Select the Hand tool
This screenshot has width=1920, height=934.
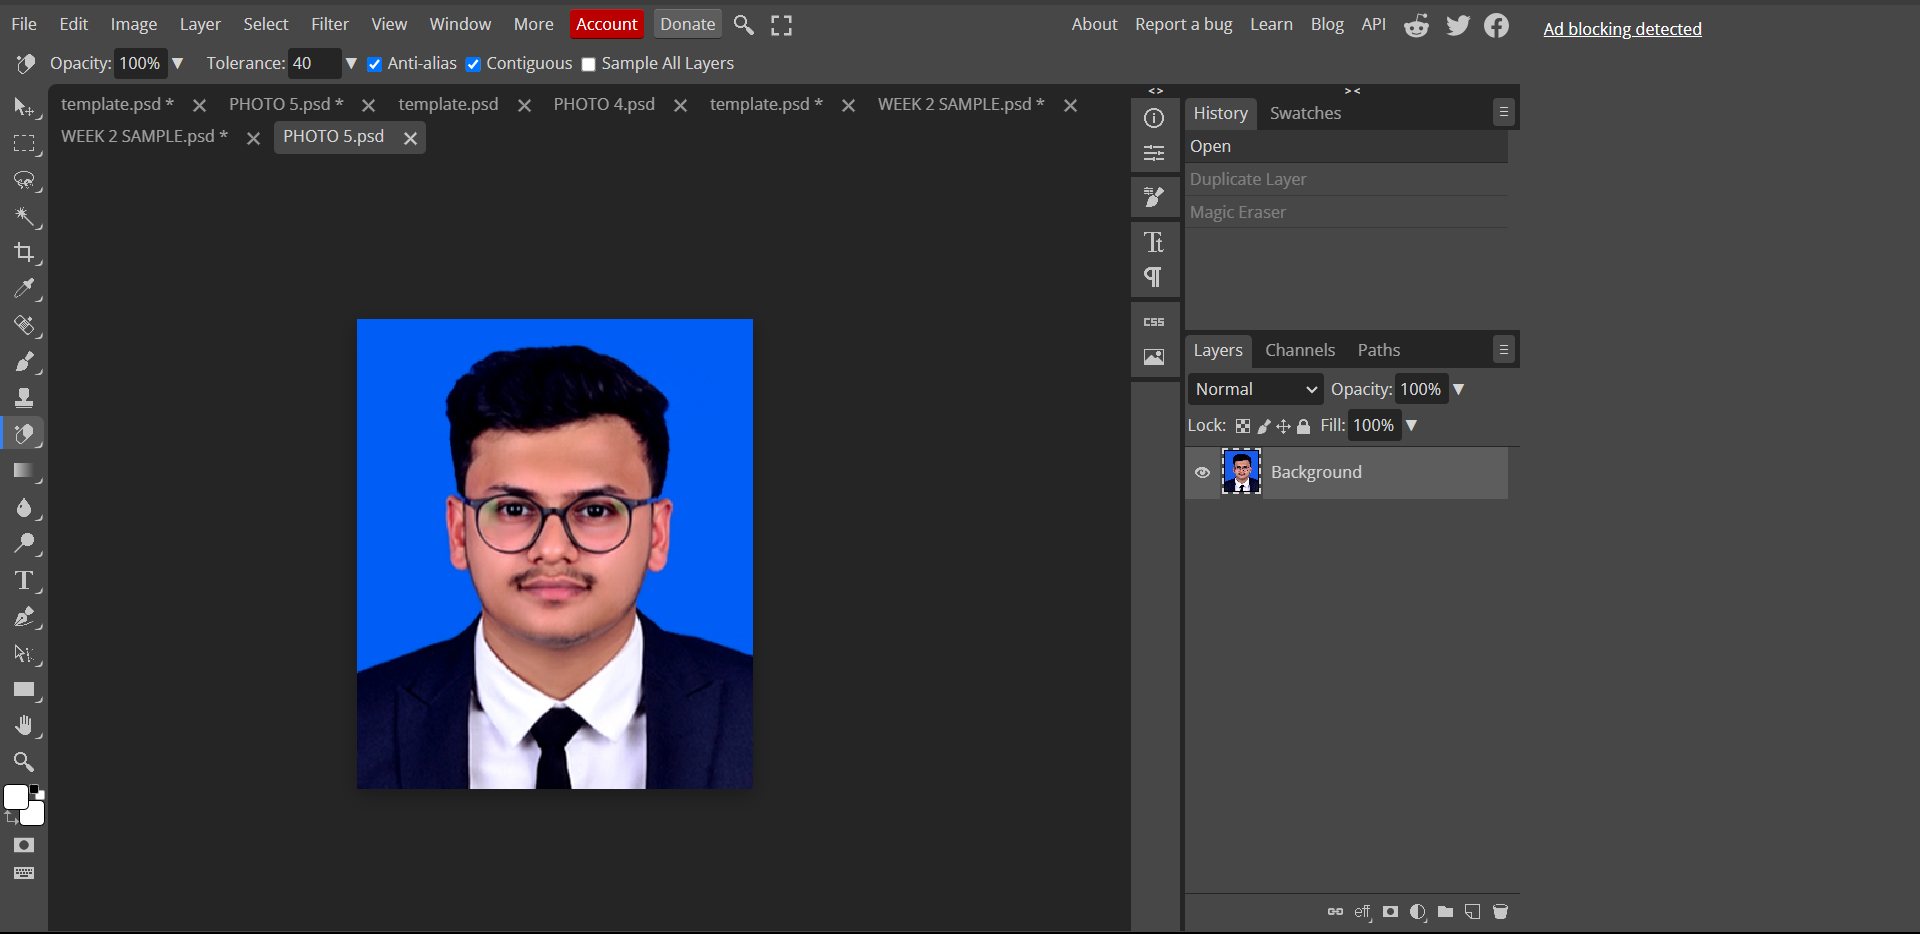point(24,726)
